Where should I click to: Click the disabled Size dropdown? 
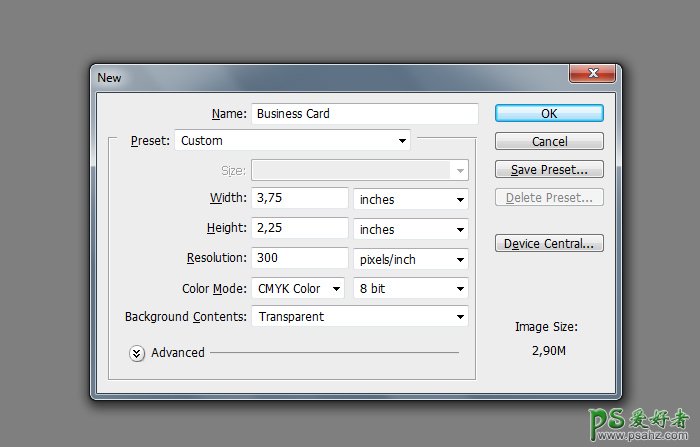coord(359,171)
